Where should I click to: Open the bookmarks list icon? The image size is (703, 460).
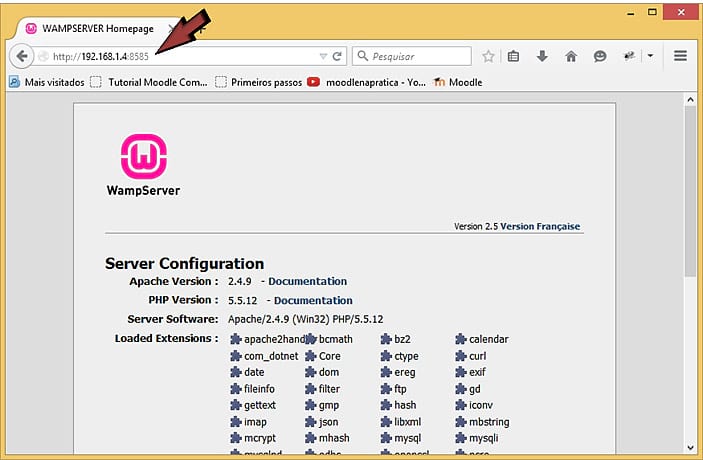pos(513,56)
